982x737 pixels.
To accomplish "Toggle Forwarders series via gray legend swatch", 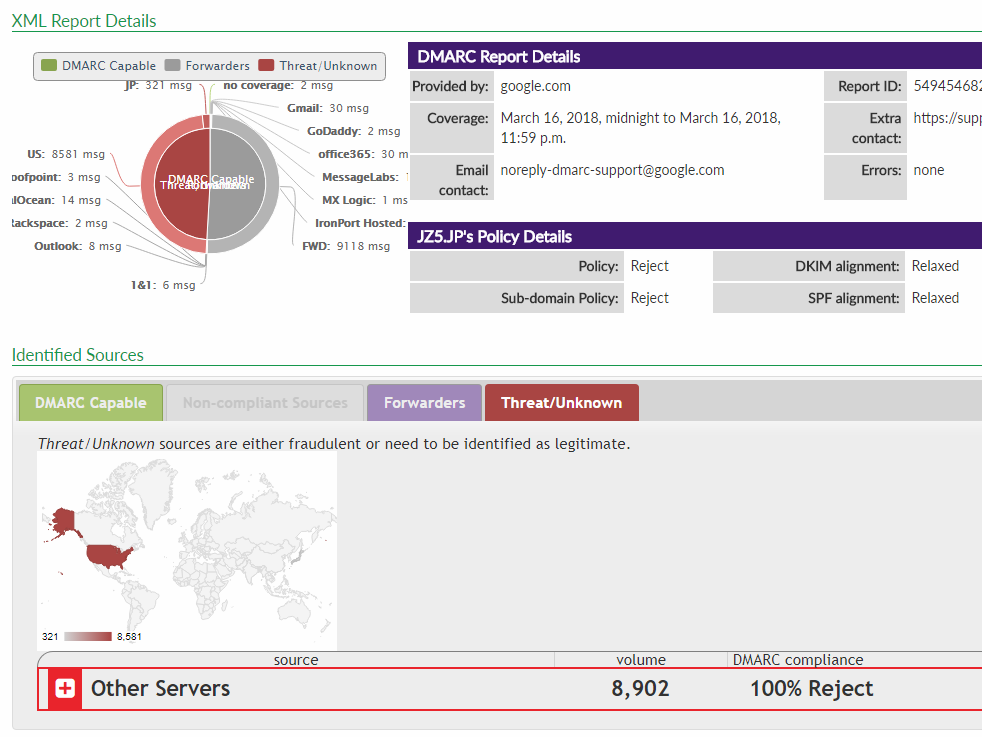I will (x=172, y=66).
